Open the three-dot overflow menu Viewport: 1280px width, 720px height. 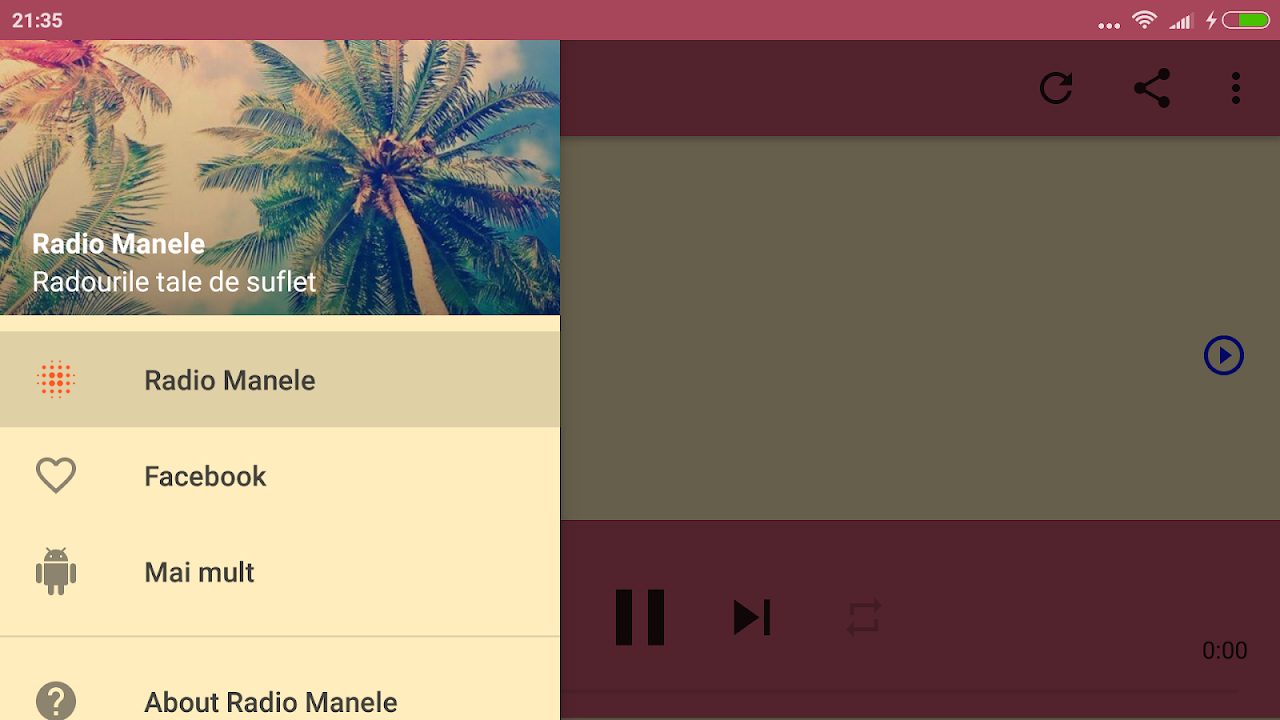pyautogui.click(x=1236, y=88)
